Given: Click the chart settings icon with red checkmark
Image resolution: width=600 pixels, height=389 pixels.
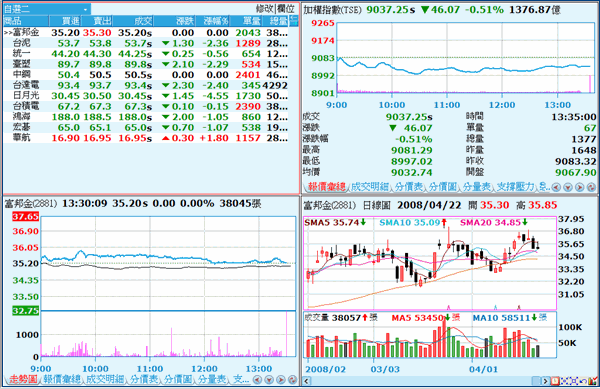Looking at the screenshot, I should (x=592, y=381).
